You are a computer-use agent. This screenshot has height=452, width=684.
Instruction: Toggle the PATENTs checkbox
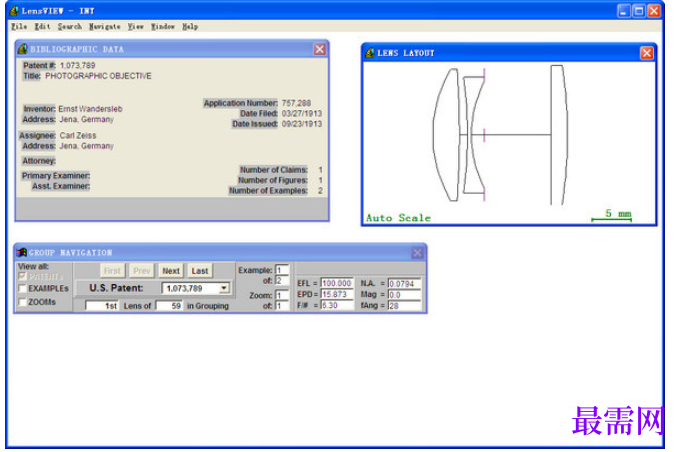pos(23,276)
